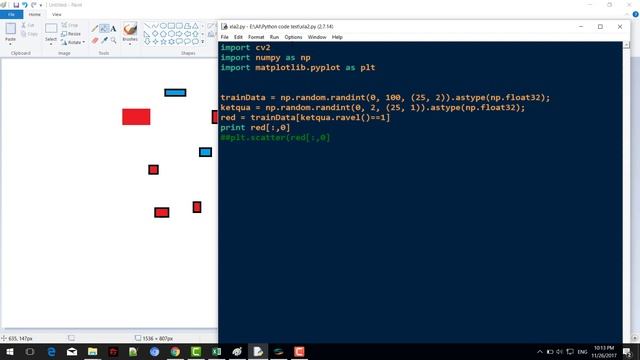Choose the Four-point star shape

tap(155, 42)
